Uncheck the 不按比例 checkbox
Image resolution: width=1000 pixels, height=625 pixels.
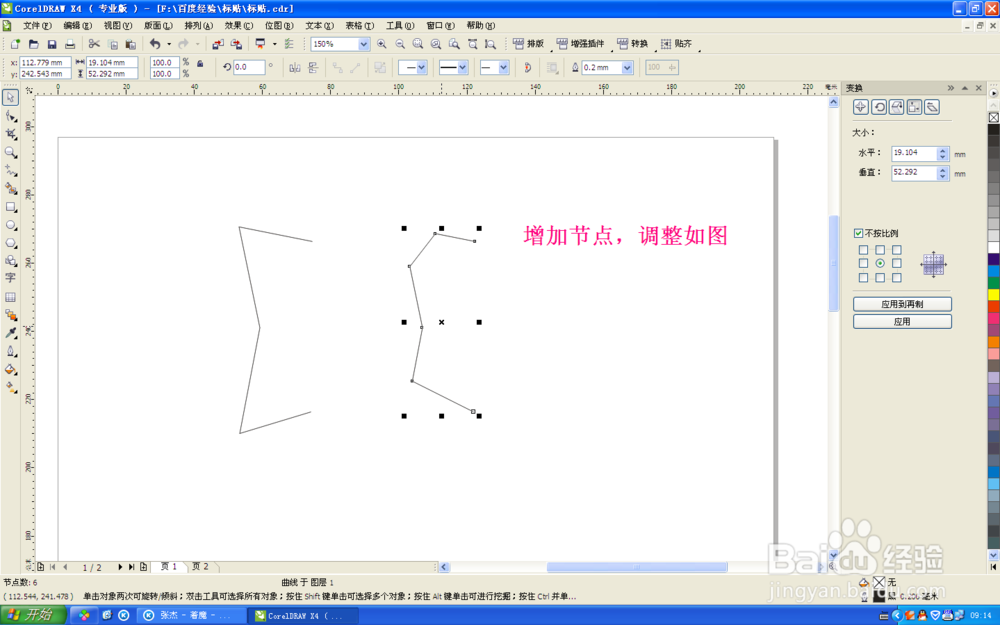click(x=858, y=233)
